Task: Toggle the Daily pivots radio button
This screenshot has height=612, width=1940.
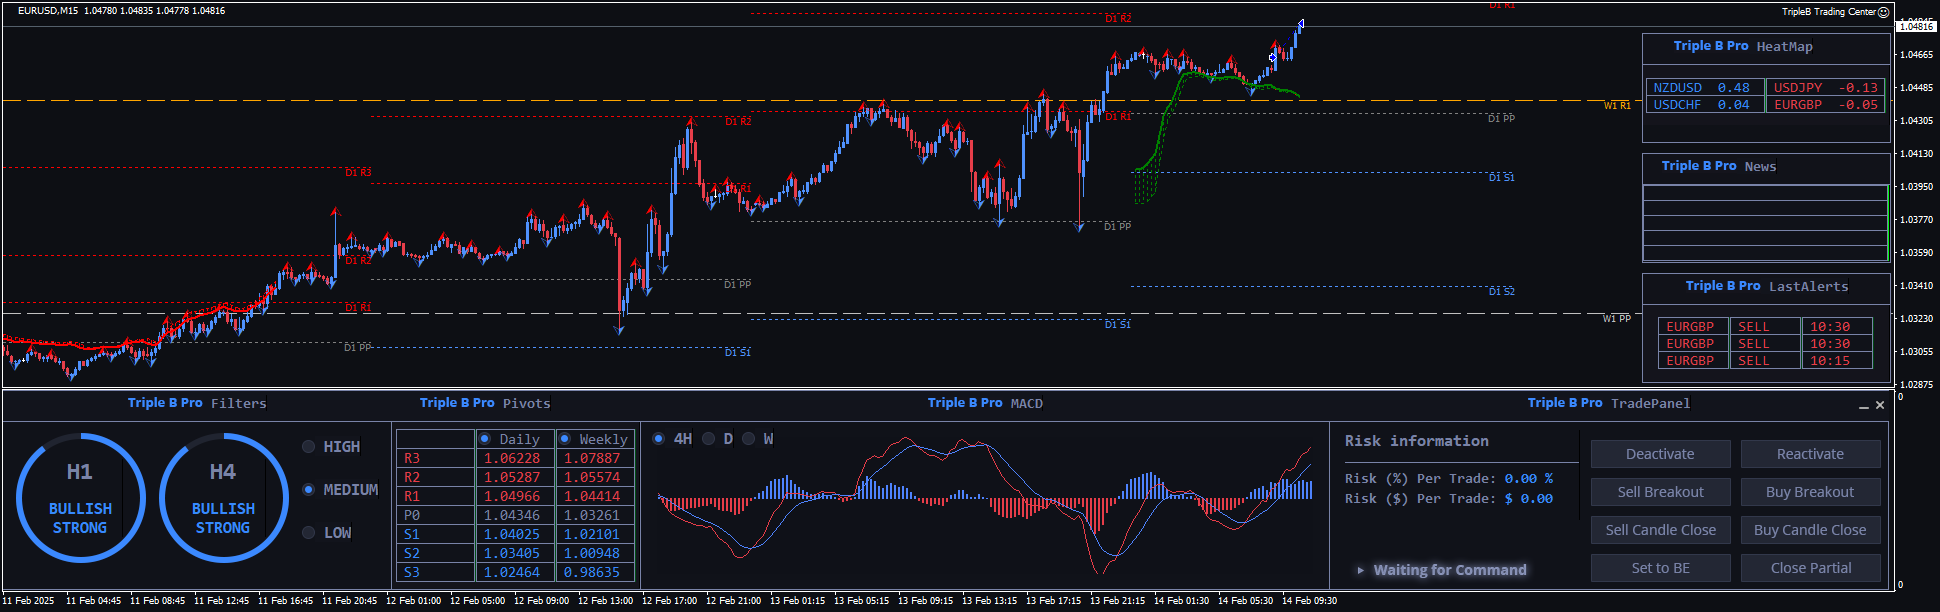Action: pos(485,439)
